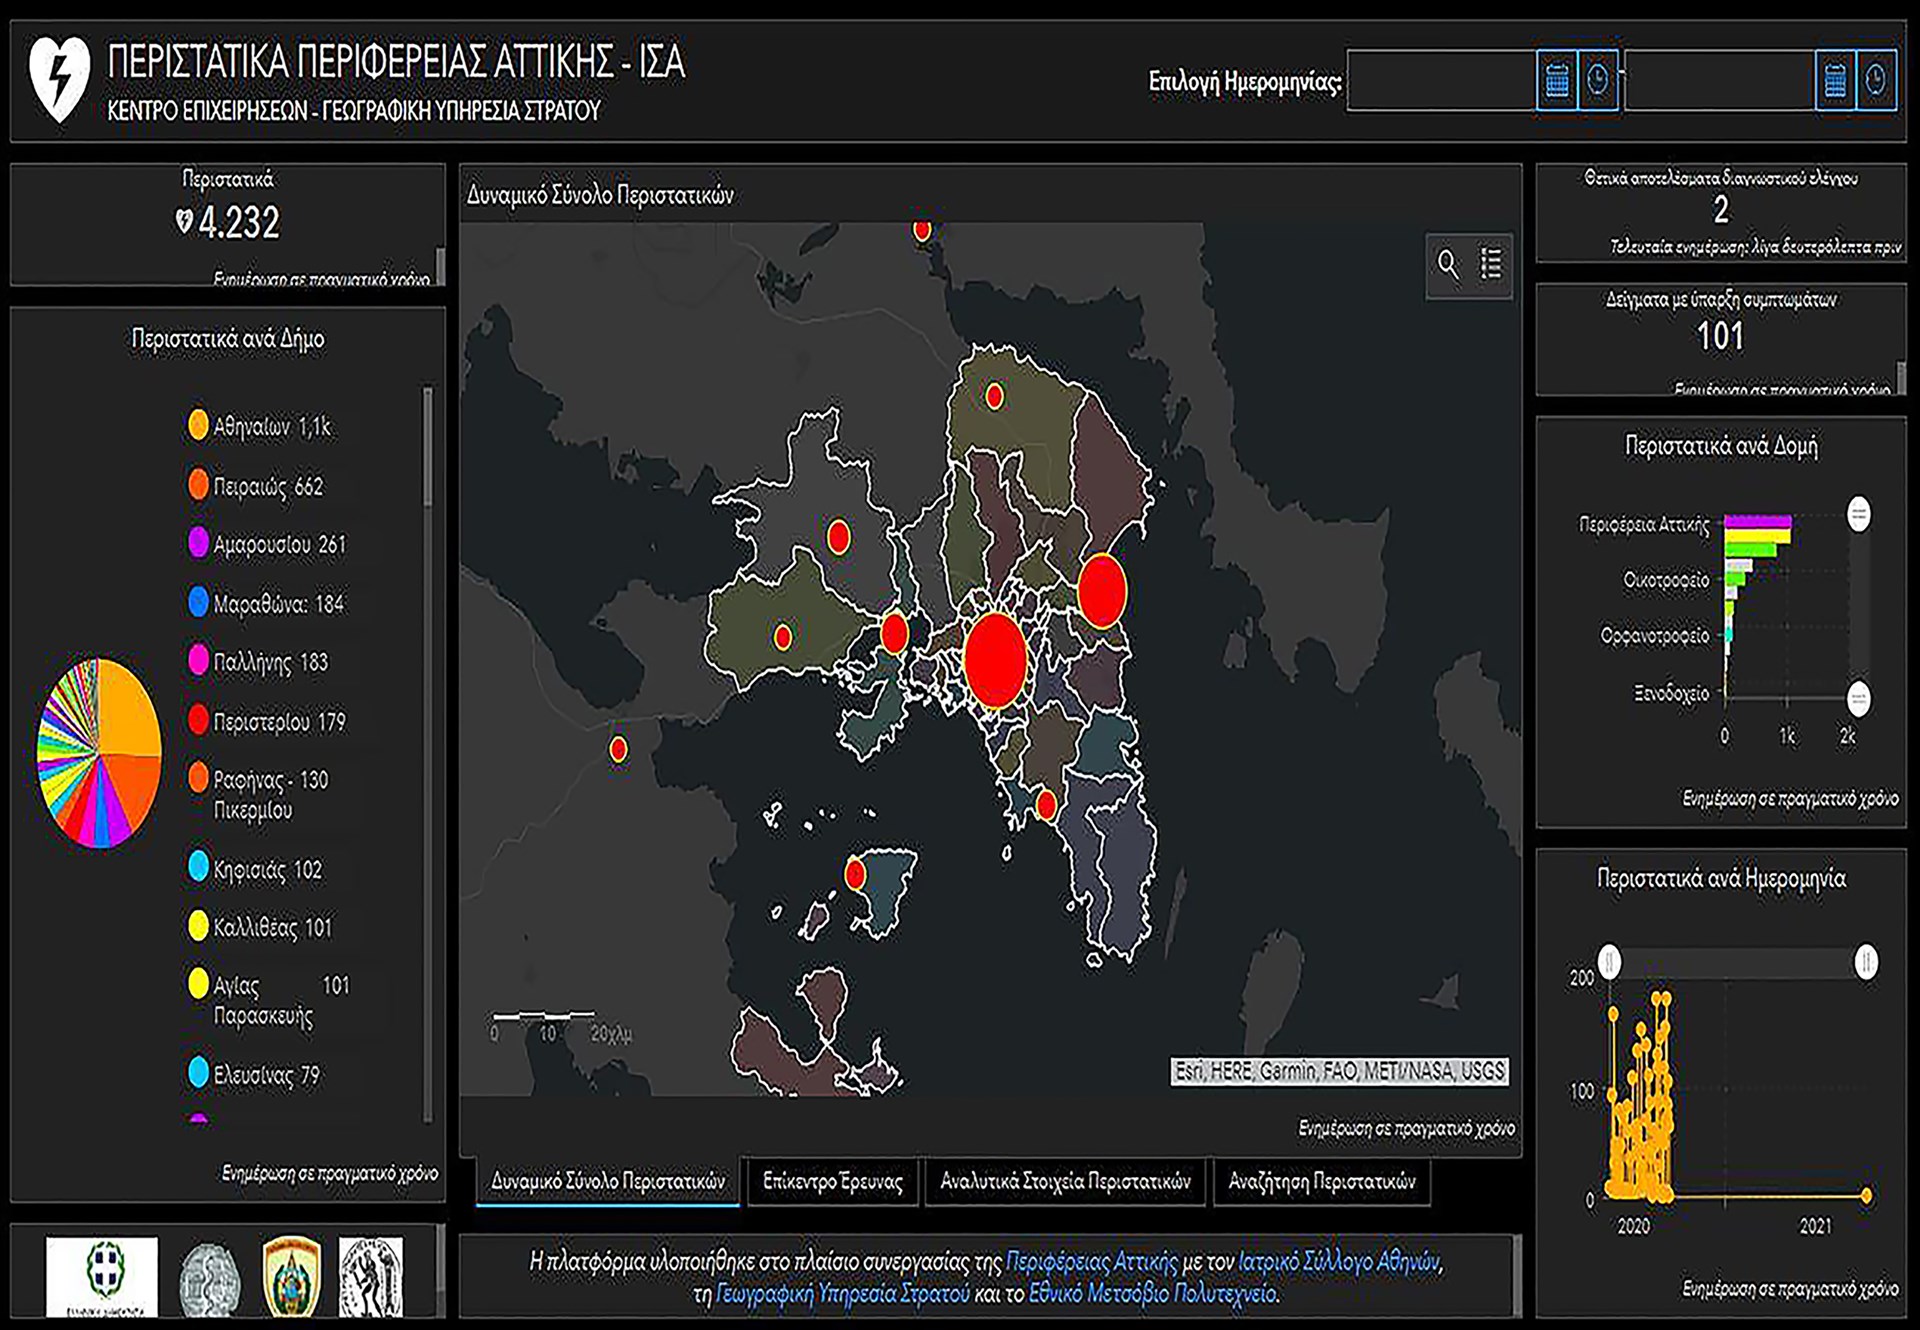This screenshot has width=1920, height=1330.
Task: Click the largest red circle over Athens
Action: click(x=995, y=661)
